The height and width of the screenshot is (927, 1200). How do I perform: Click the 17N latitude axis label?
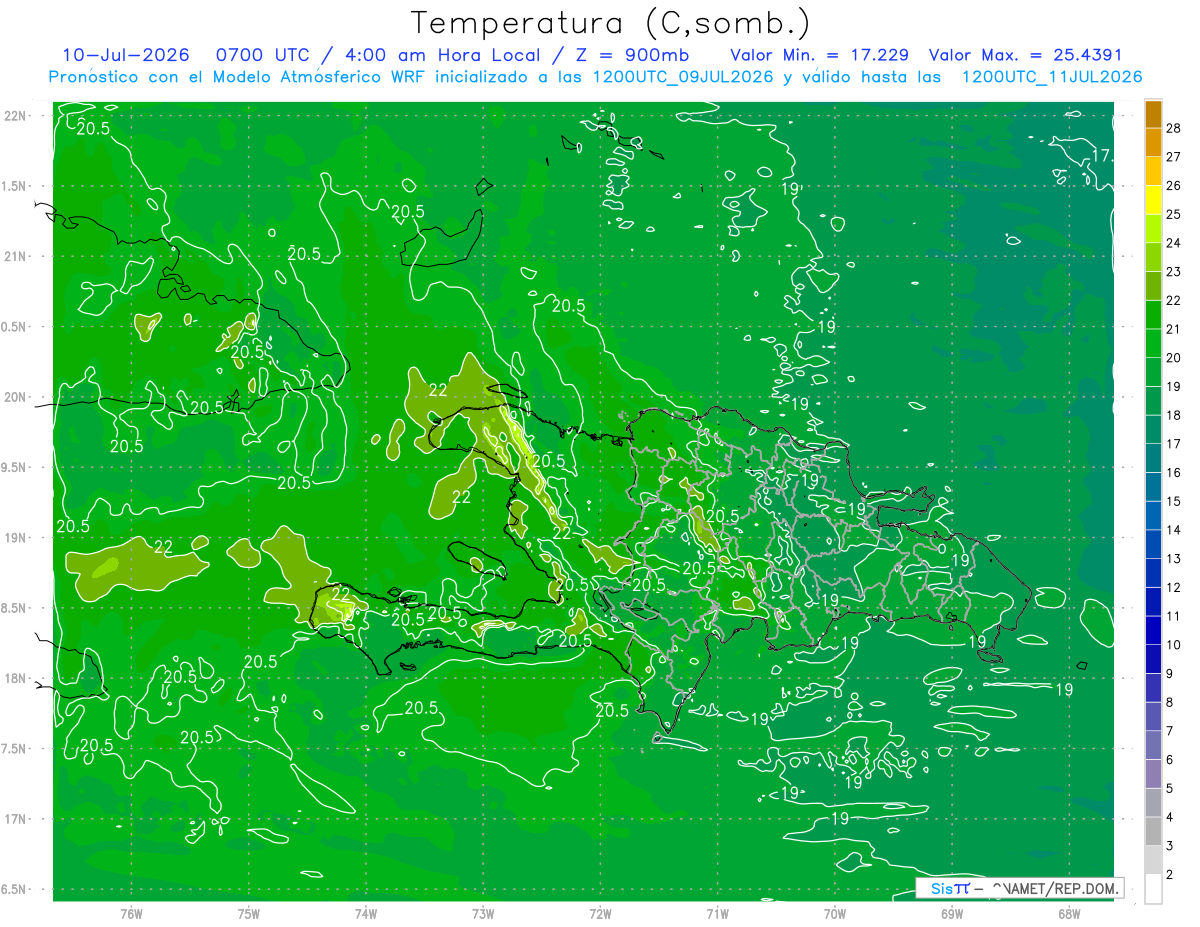(x=17, y=819)
